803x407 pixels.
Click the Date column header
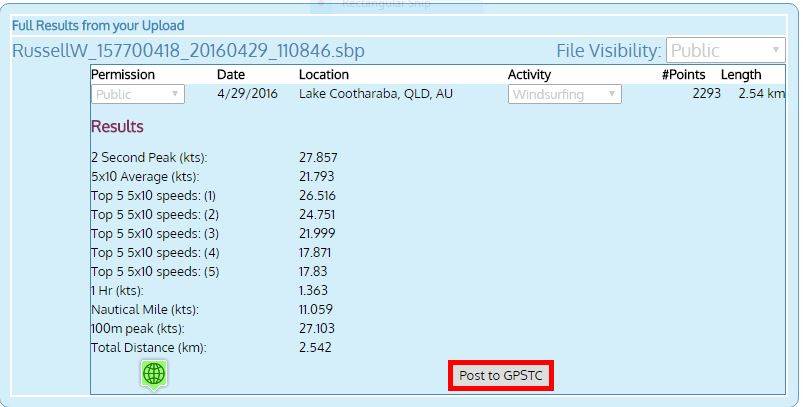(230, 74)
